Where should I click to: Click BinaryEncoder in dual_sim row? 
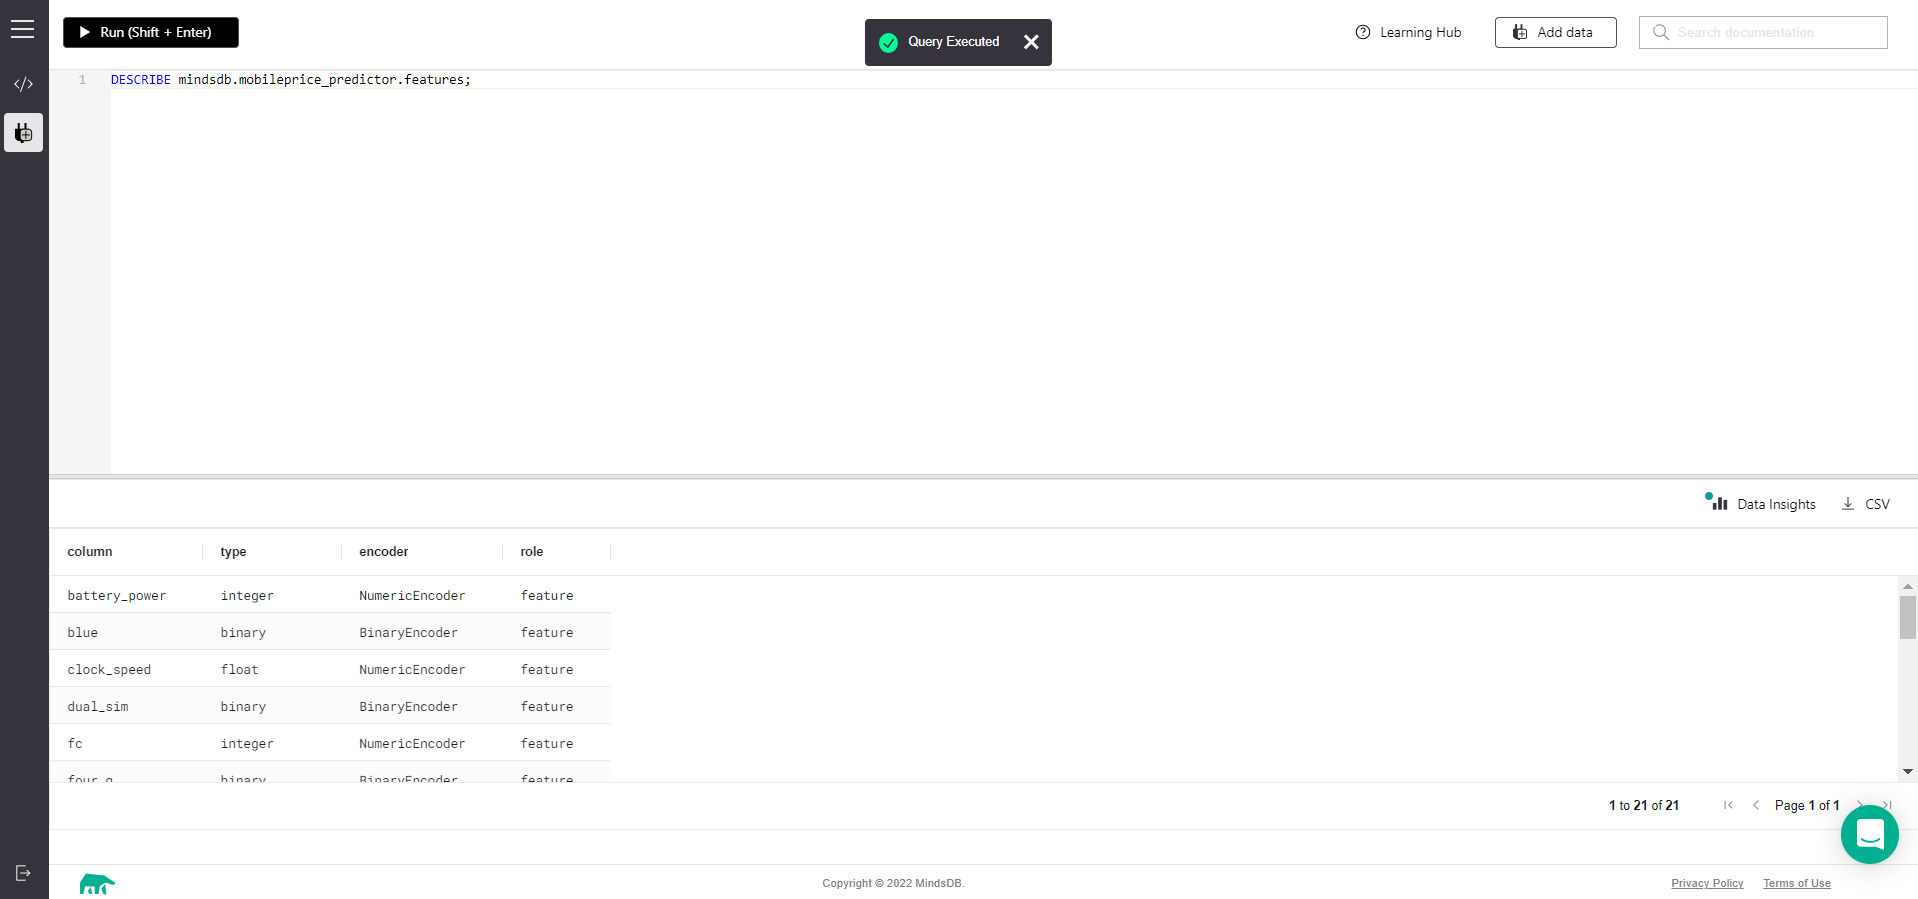point(408,707)
